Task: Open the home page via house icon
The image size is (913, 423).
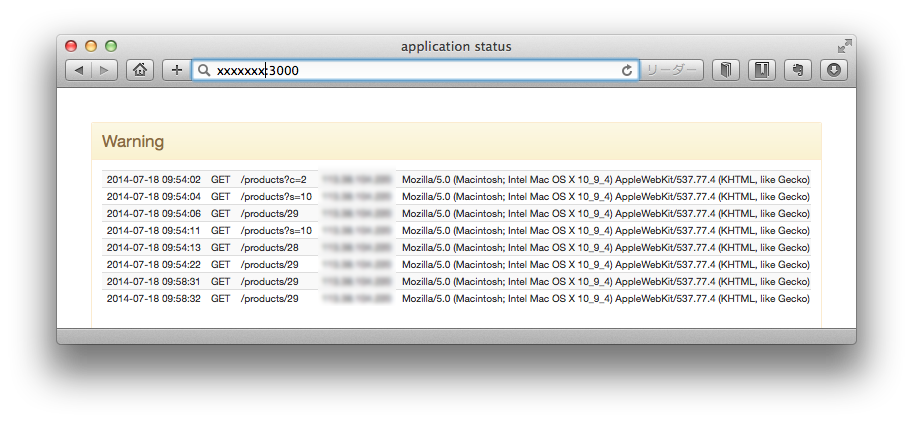Action: (x=140, y=70)
